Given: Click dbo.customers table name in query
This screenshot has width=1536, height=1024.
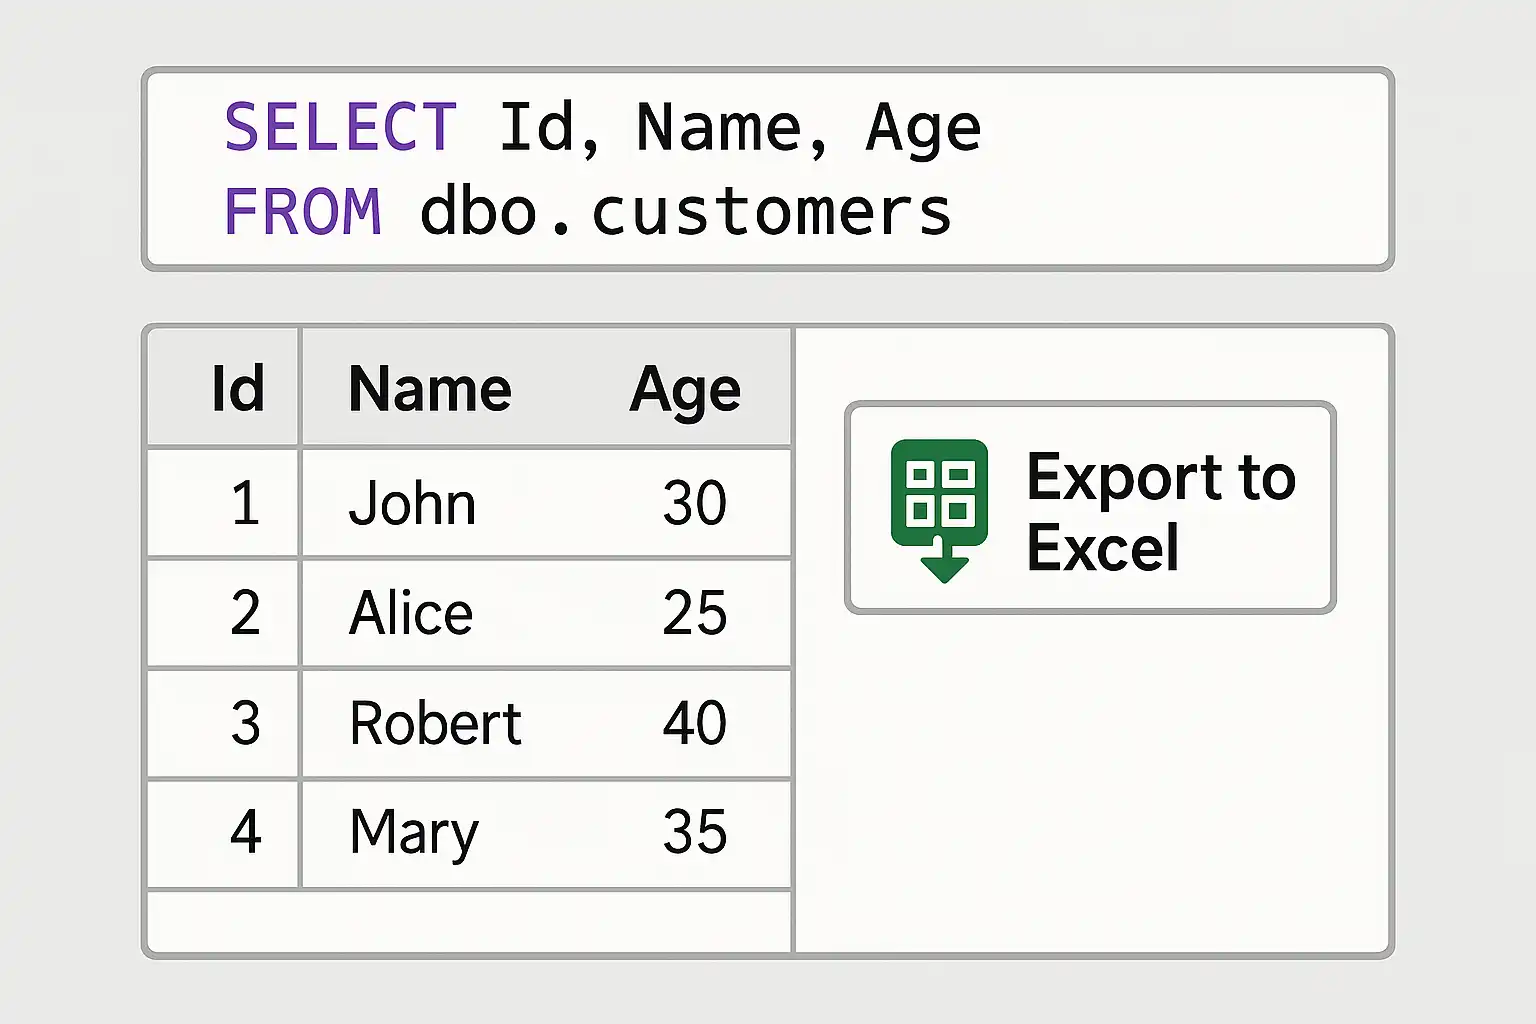Looking at the screenshot, I should click(685, 212).
